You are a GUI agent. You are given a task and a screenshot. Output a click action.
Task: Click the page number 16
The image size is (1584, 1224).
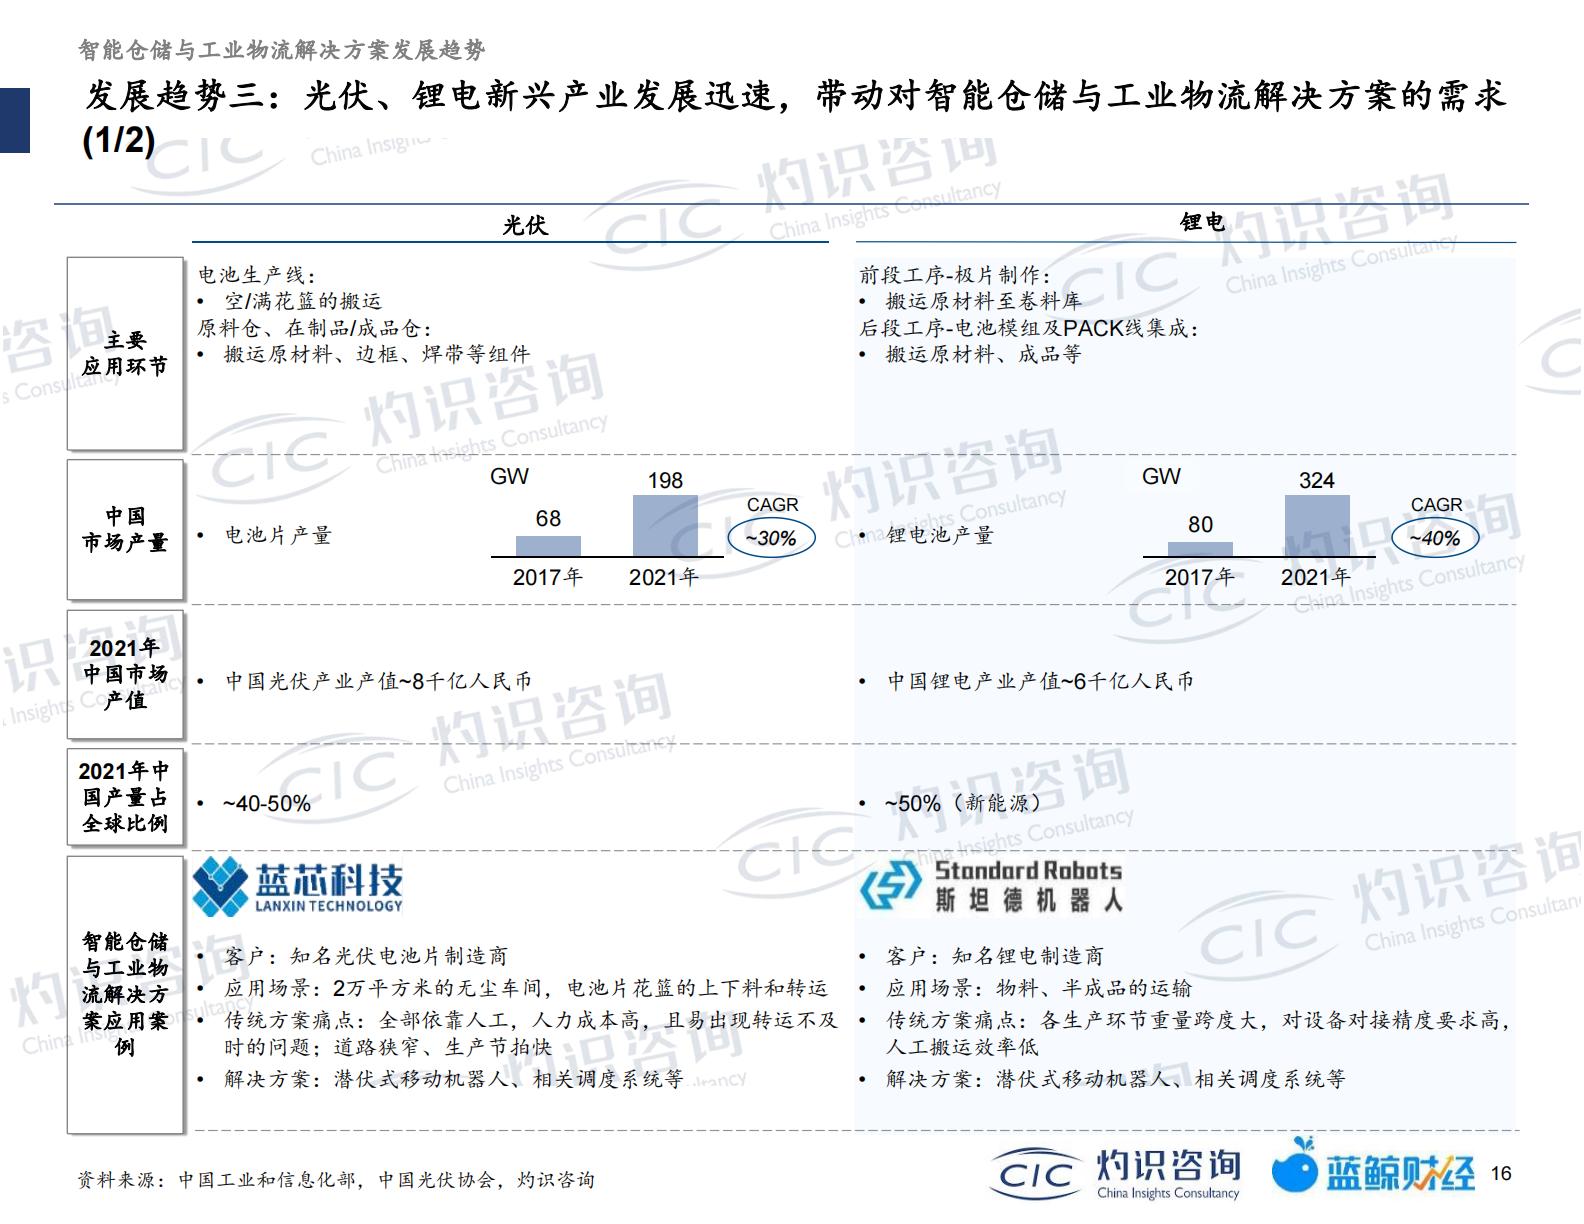(1500, 1174)
